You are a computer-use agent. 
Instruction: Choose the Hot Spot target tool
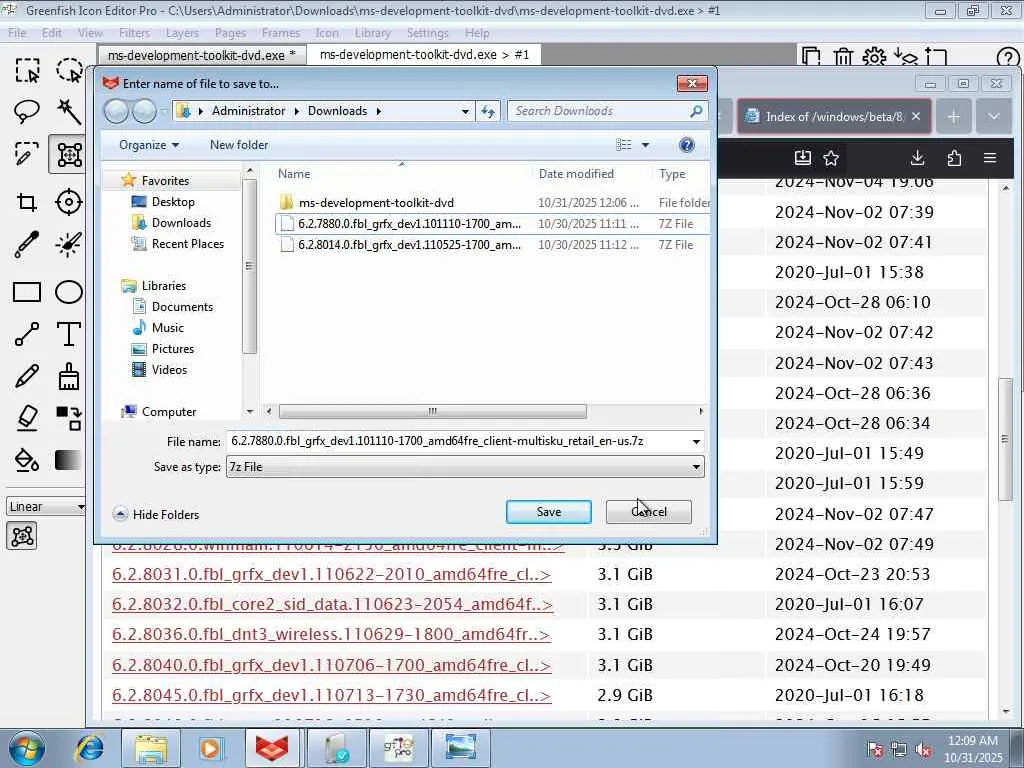[x=69, y=202]
